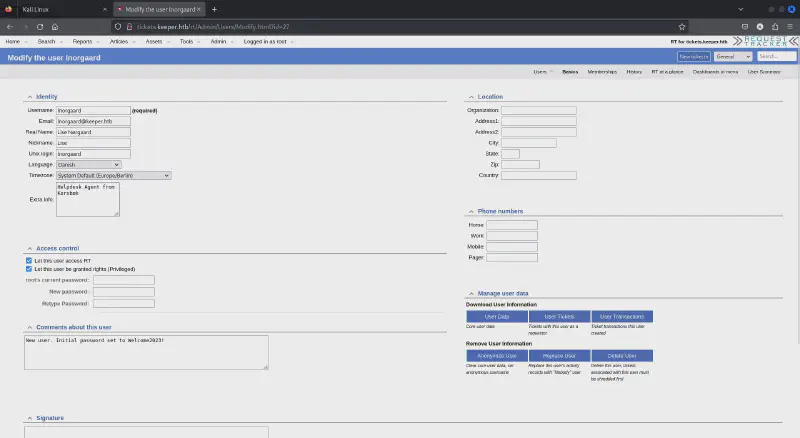Open the Timezone dropdown
This screenshot has height=438, width=800.
coord(113,176)
